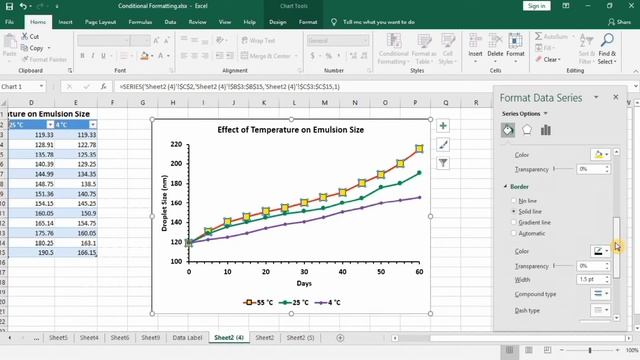Click the previous sheet scroll arrow
The width and height of the screenshot is (640, 360).
[10, 338]
